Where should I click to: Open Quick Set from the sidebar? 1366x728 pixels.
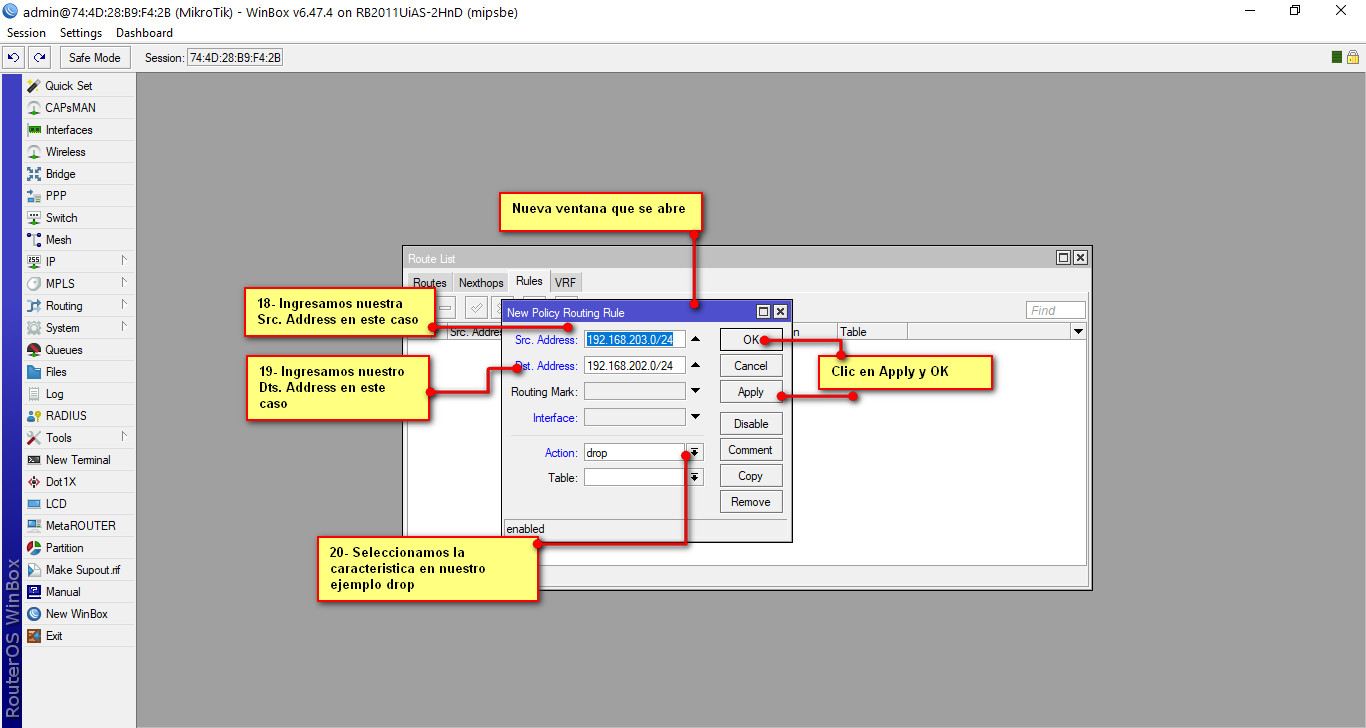coord(68,86)
